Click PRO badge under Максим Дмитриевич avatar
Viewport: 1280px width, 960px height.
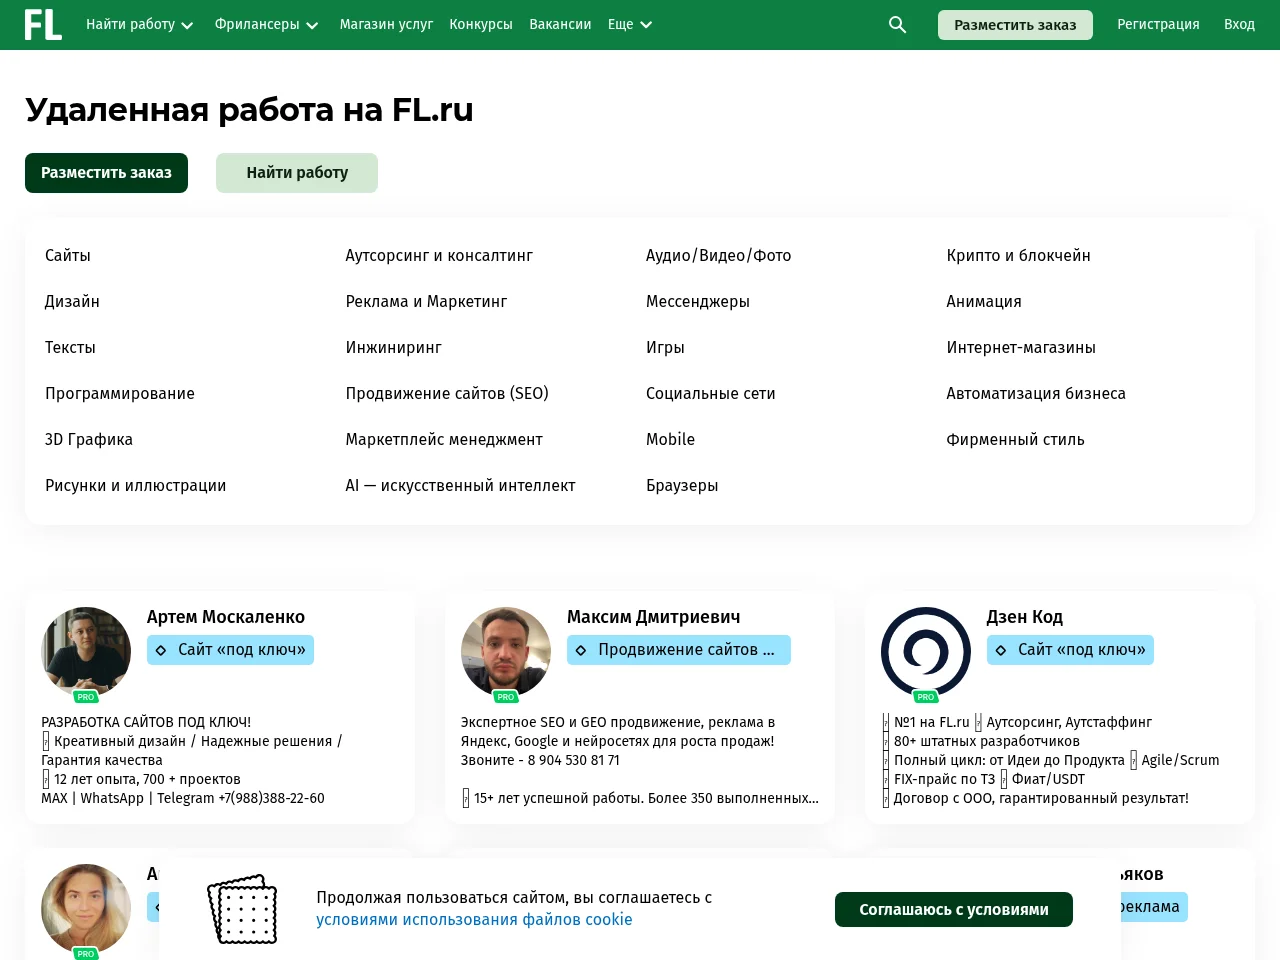[x=506, y=697]
